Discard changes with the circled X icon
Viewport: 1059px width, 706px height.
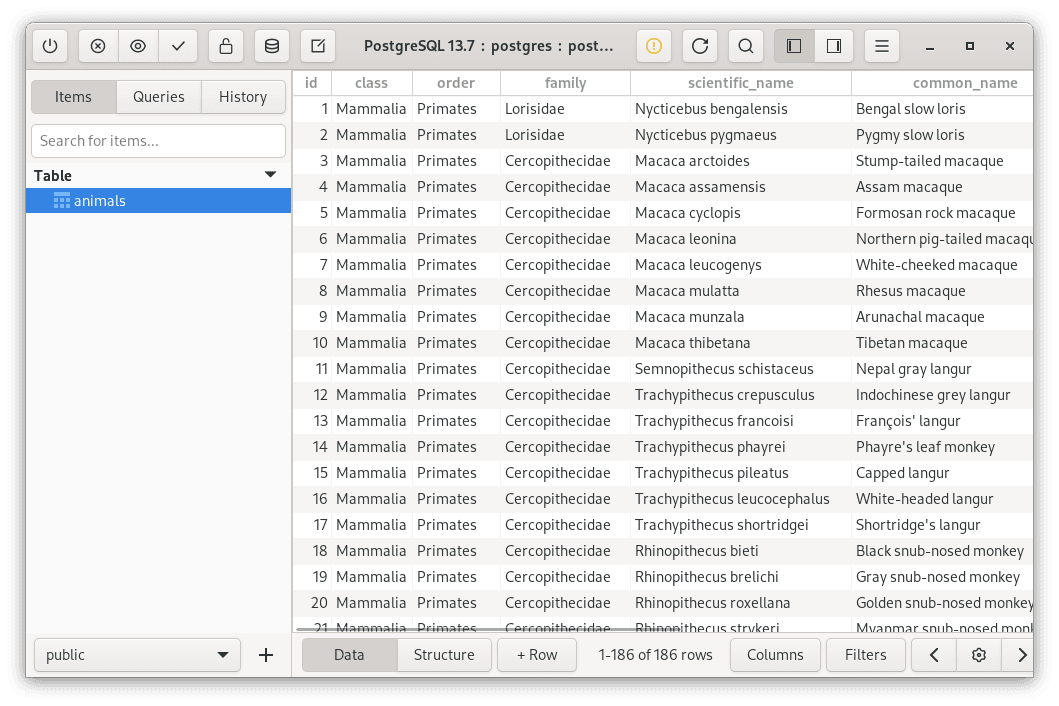click(x=98, y=46)
